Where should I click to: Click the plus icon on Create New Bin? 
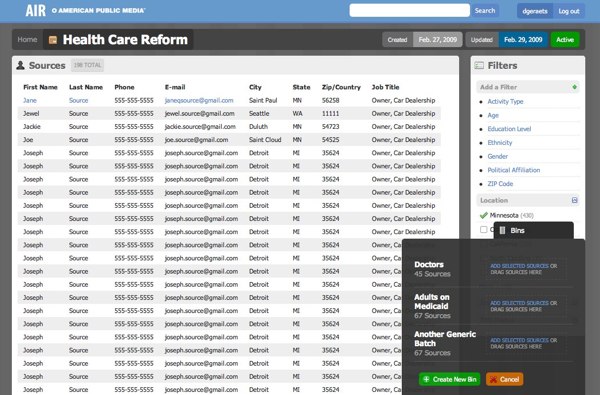[426, 379]
